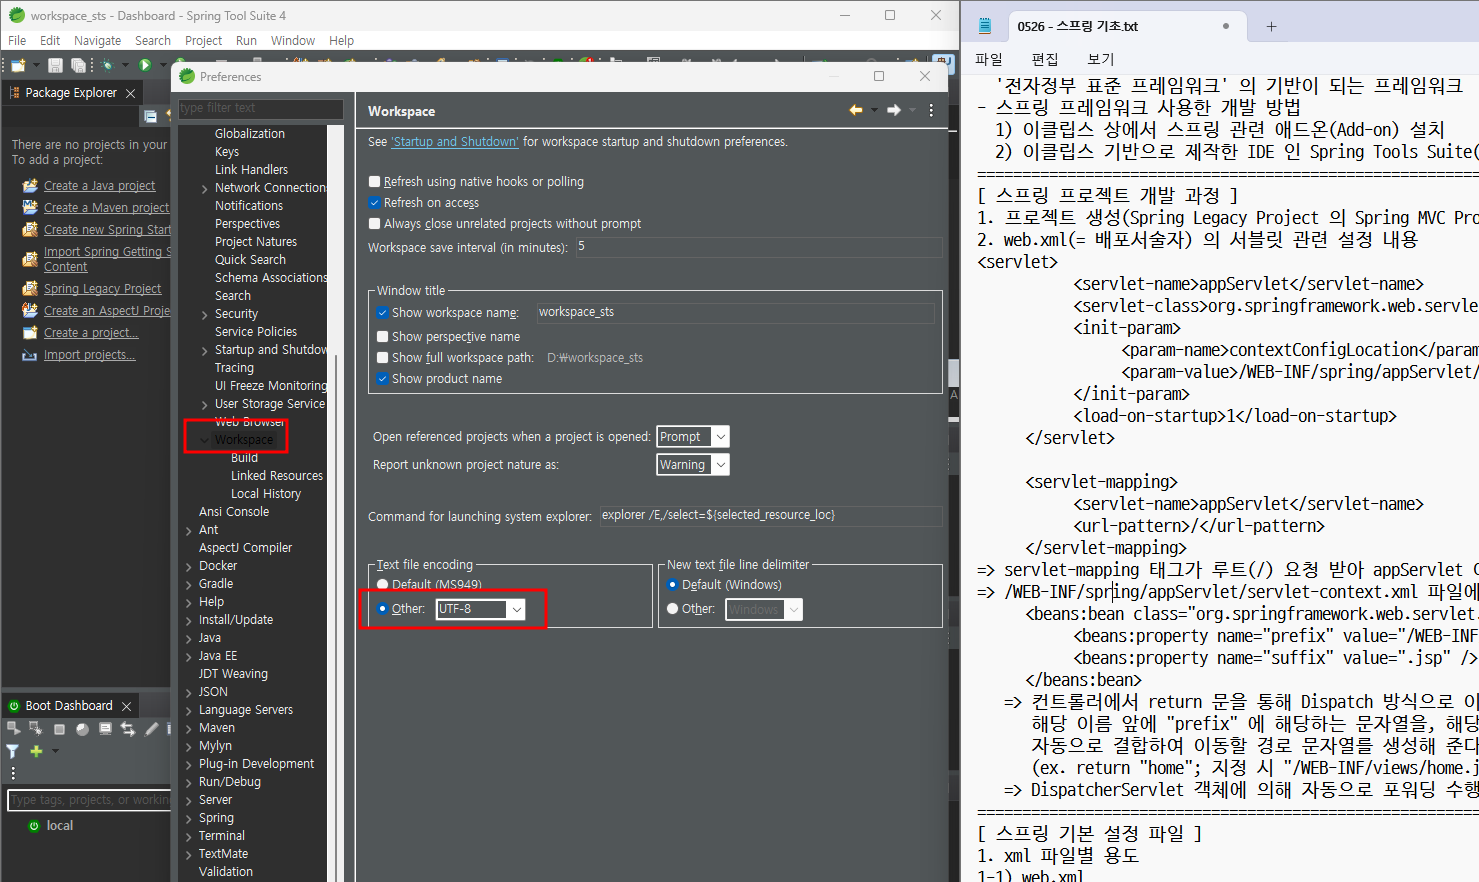This screenshot has height=882, width=1479.
Task: Select Other text file encoding radio
Action: click(383, 609)
